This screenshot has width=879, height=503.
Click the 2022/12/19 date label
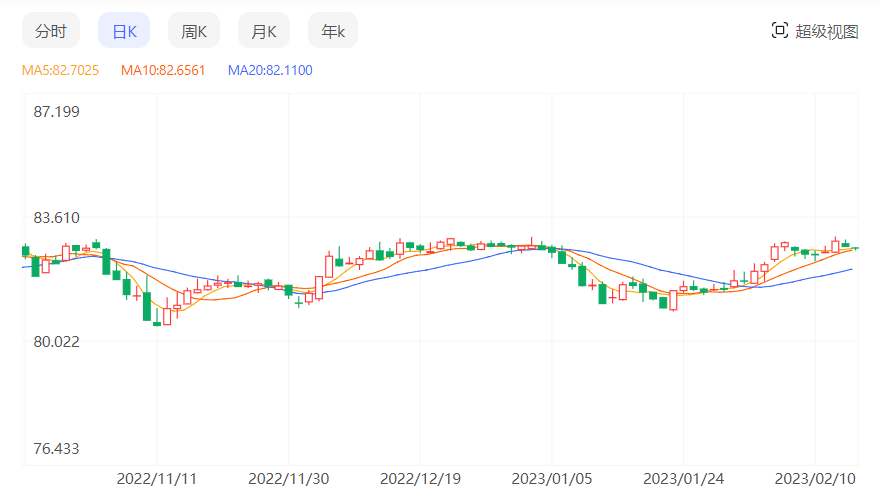[420, 479]
